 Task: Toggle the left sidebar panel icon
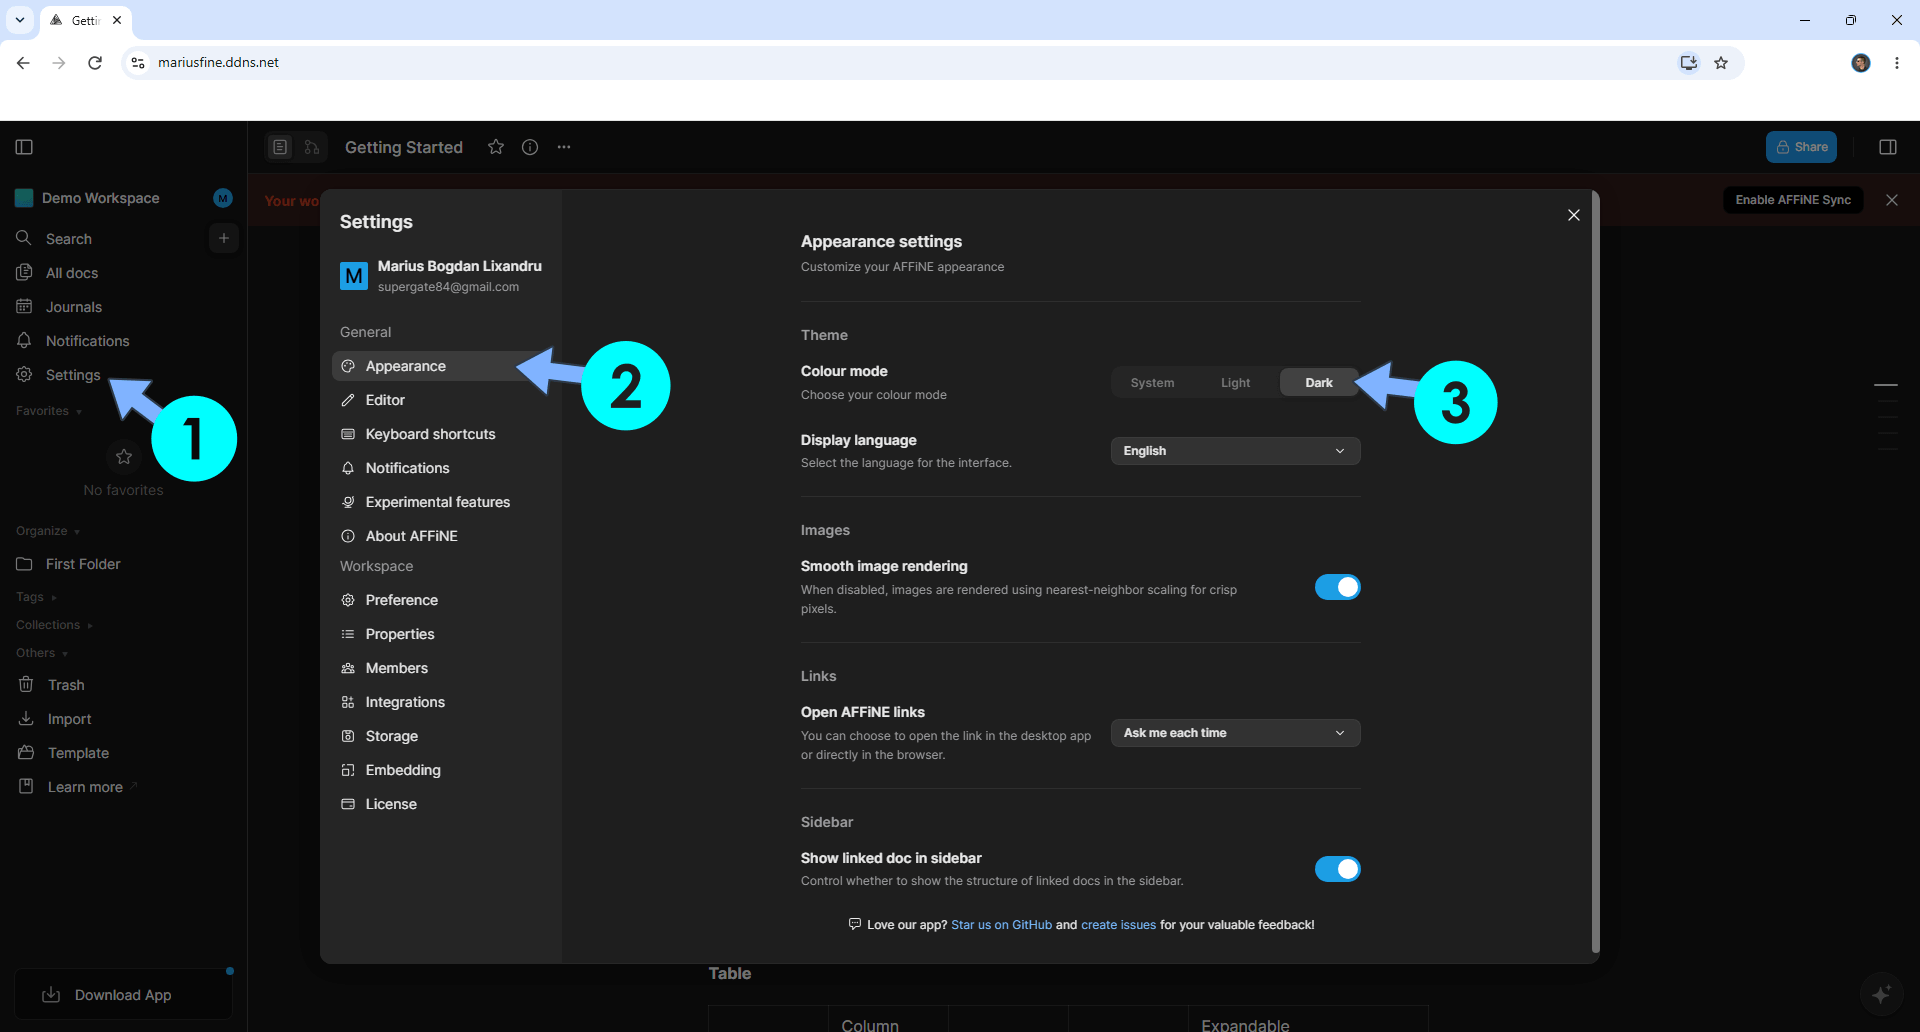pos(25,147)
